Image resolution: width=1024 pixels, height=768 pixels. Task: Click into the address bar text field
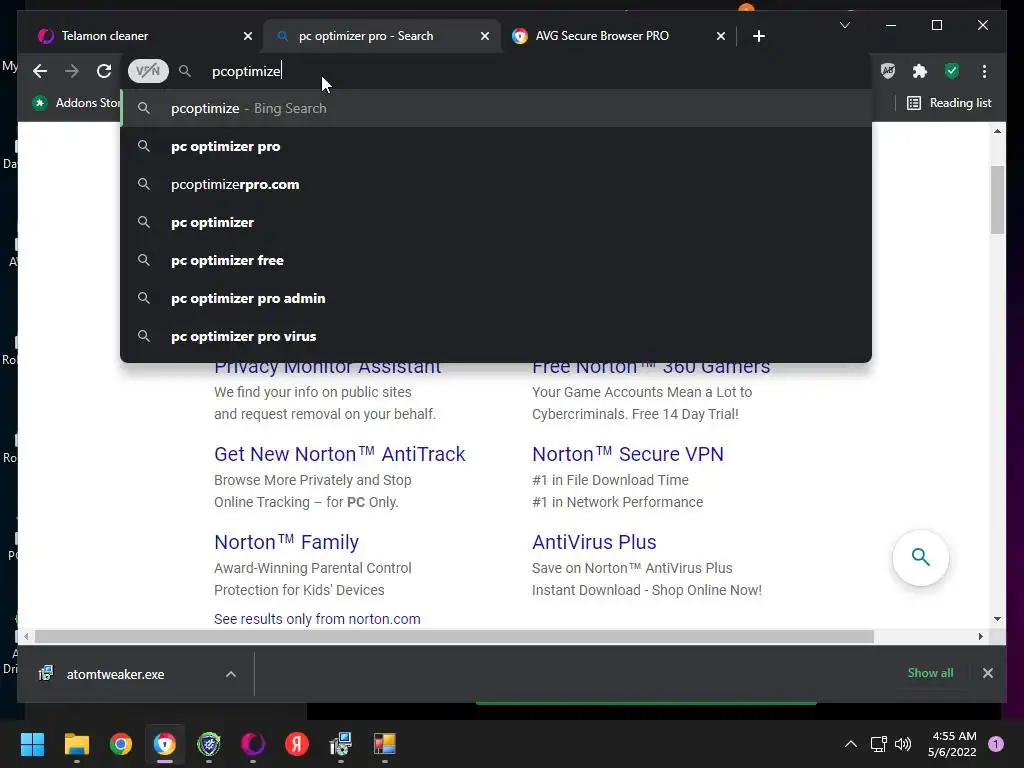tap(522, 71)
